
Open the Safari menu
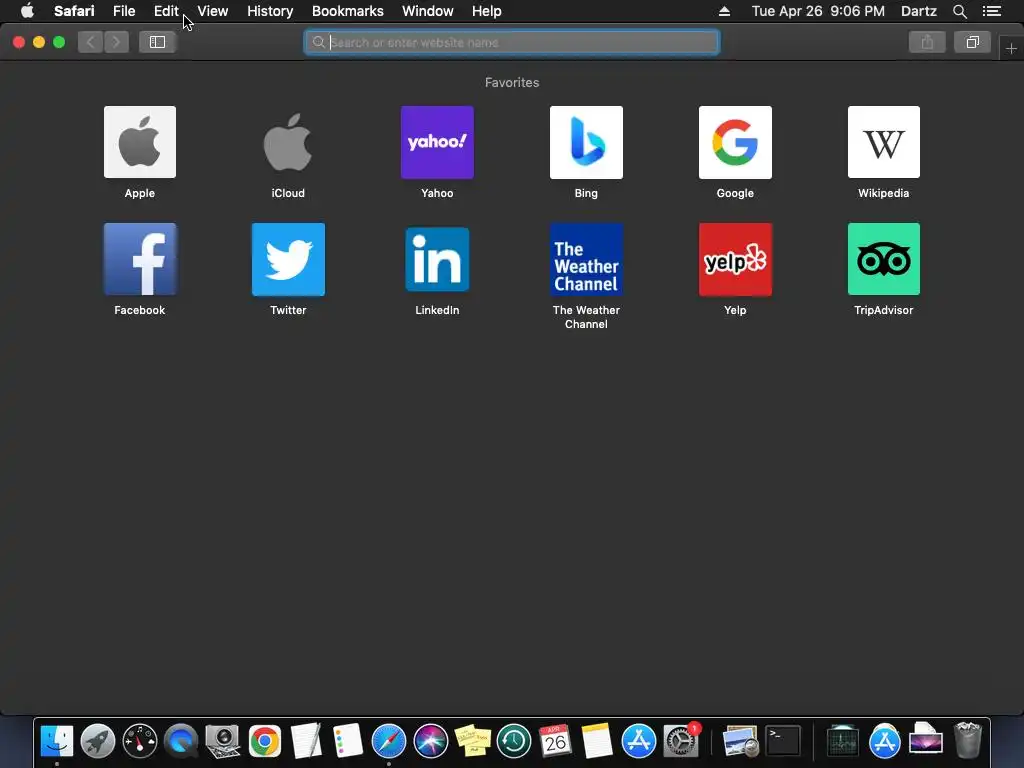coord(74,11)
